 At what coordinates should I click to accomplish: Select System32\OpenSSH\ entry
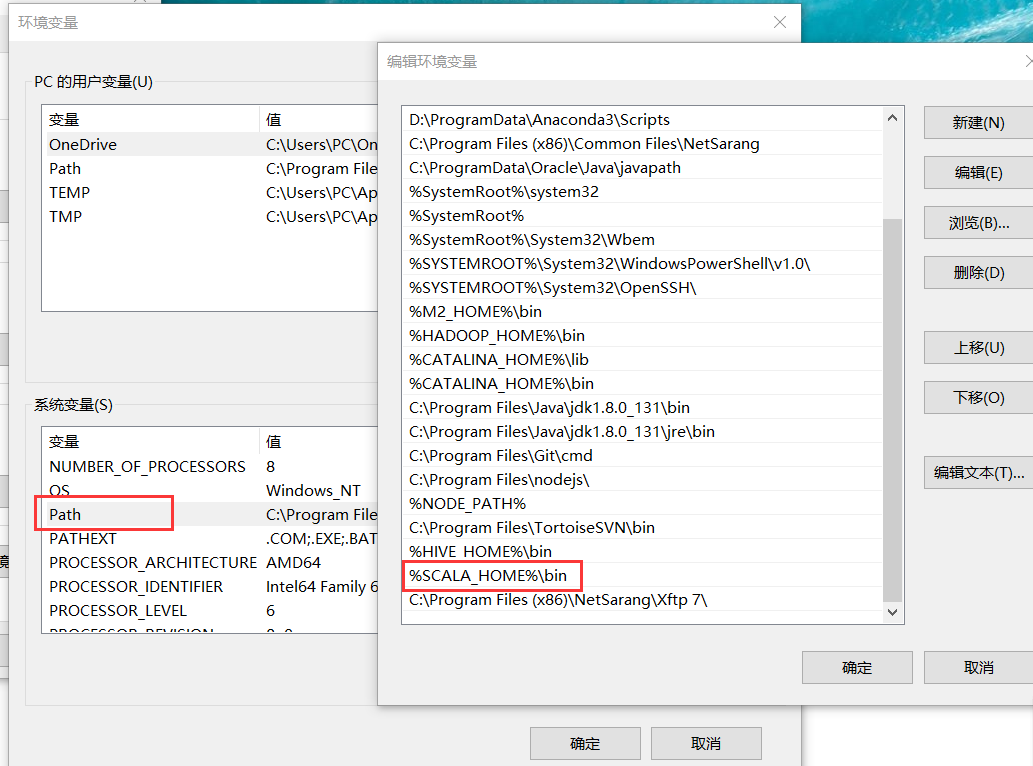click(642, 287)
